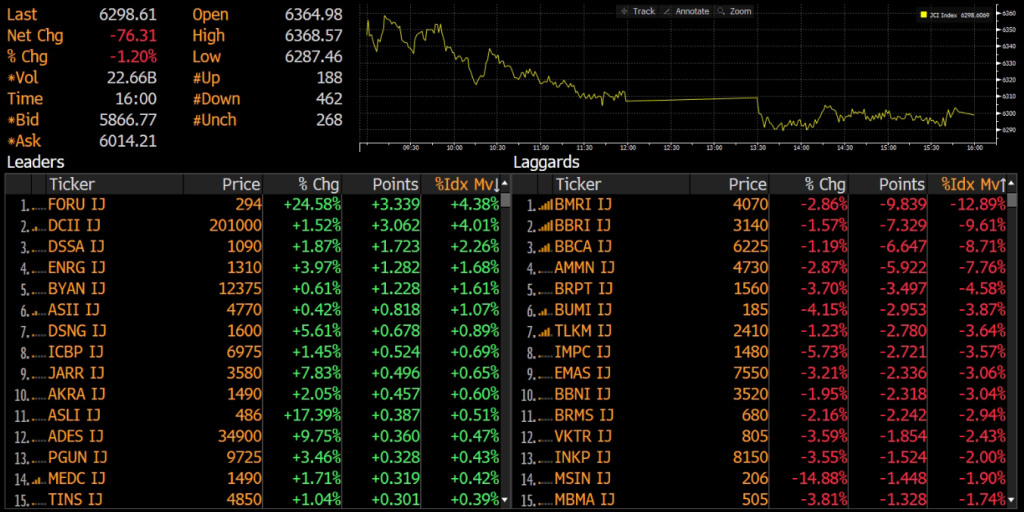Viewport: 1024px width, 512px height.
Task: Click the BBRI IJ volume bar icon
Action: pyautogui.click(x=545, y=226)
